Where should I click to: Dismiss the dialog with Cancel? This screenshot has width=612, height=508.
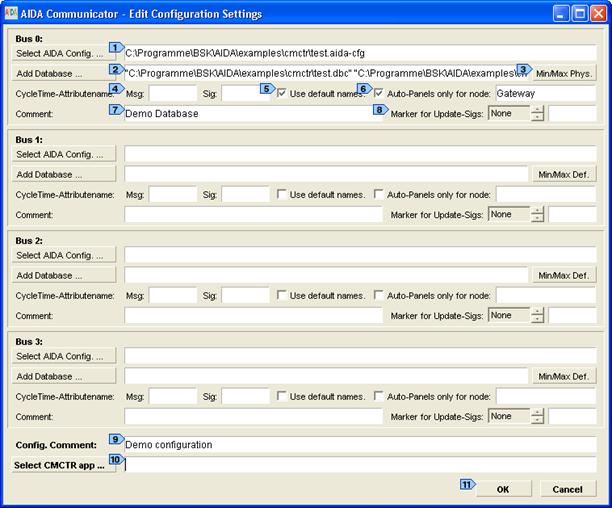pyautogui.click(x=568, y=489)
